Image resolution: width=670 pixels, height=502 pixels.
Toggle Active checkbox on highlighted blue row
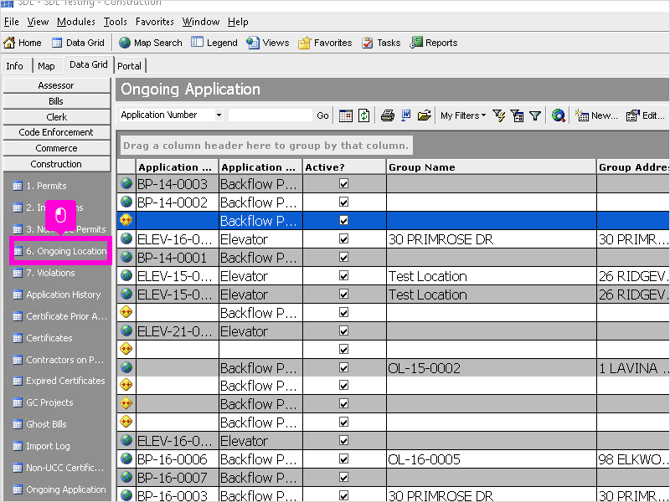[x=344, y=220]
